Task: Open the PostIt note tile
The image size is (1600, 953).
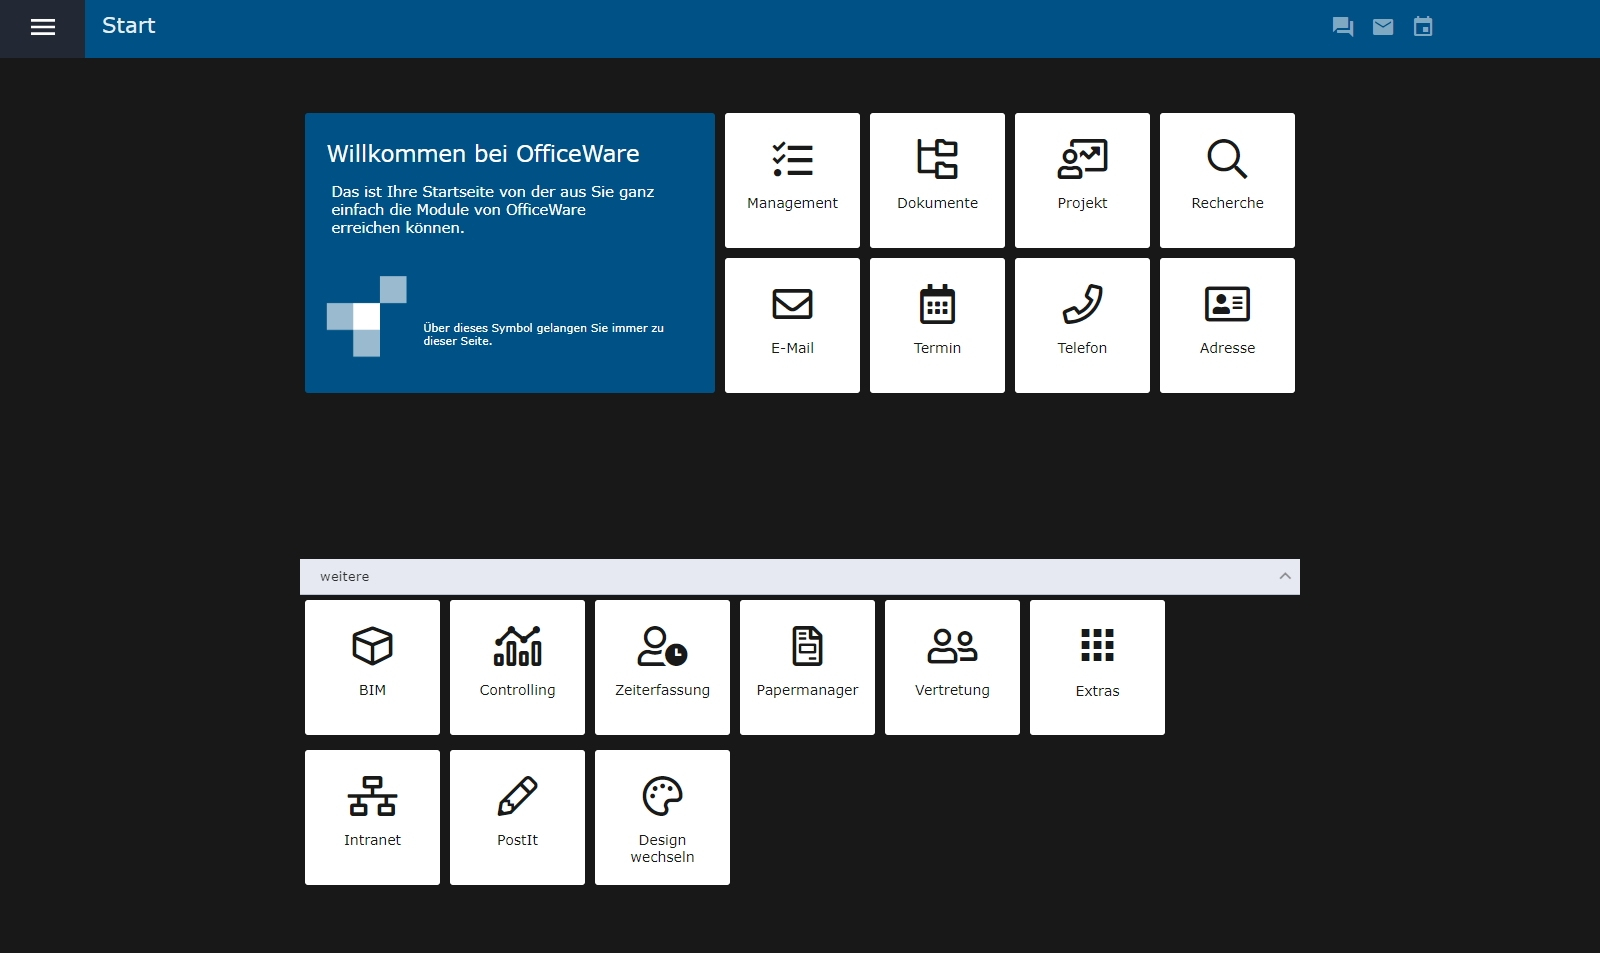Action: click(x=517, y=817)
